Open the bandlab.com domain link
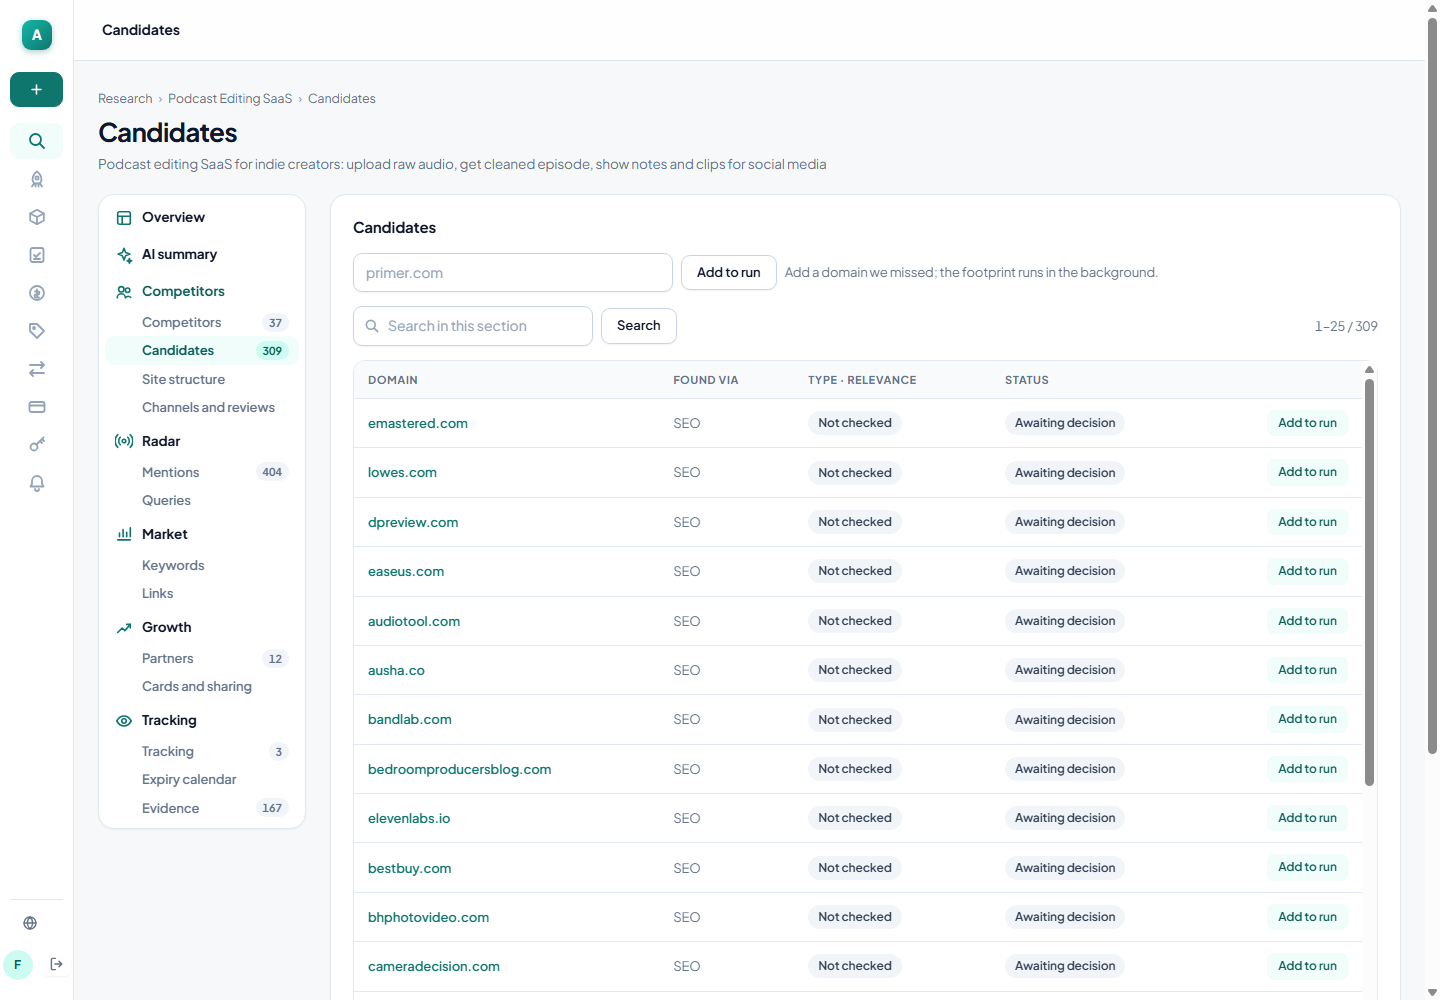Viewport: 1440px width, 1000px height. click(x=410, y=720)
